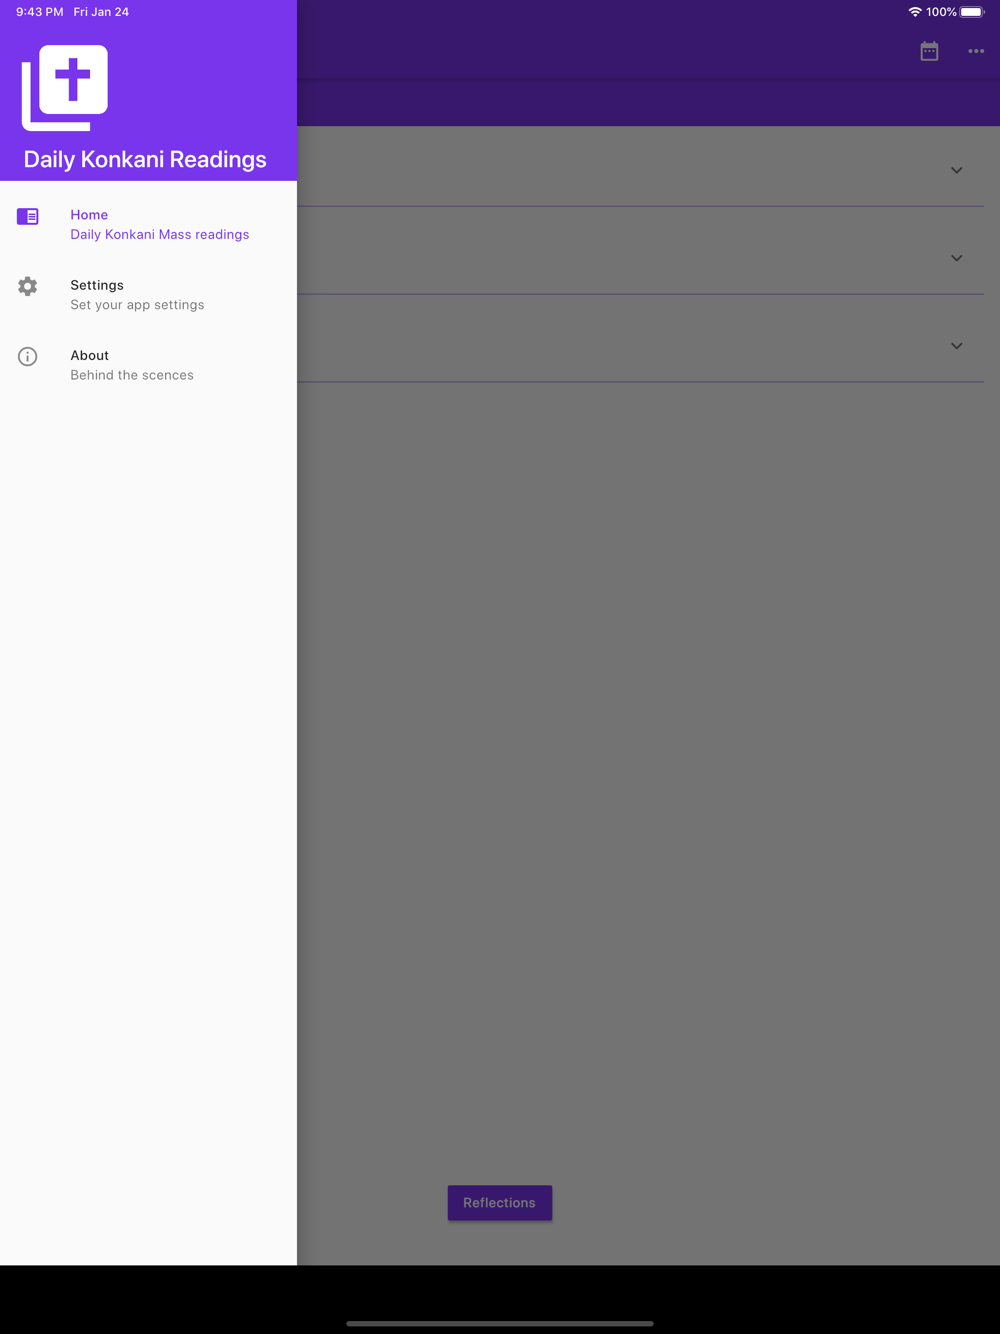This screenshot has height=1334, width=1000.
Task: Tap the Wi-Fi status icon
Action: pyautogui.click(x=914, y=12)
